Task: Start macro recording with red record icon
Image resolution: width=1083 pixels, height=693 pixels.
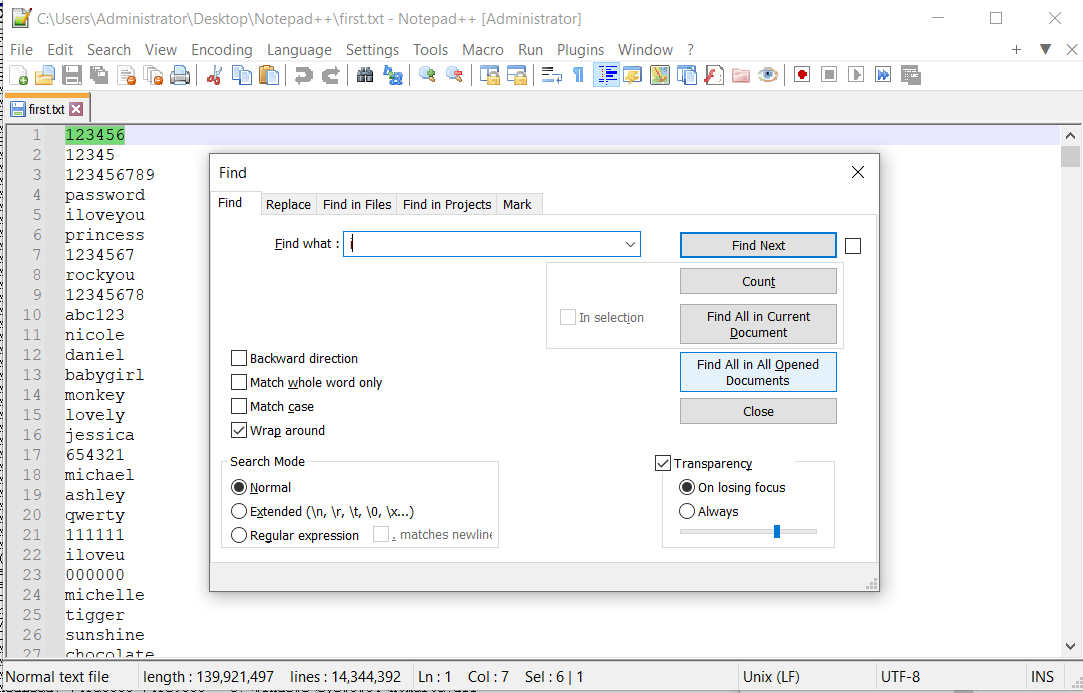Action: click(x=801, y=75)
